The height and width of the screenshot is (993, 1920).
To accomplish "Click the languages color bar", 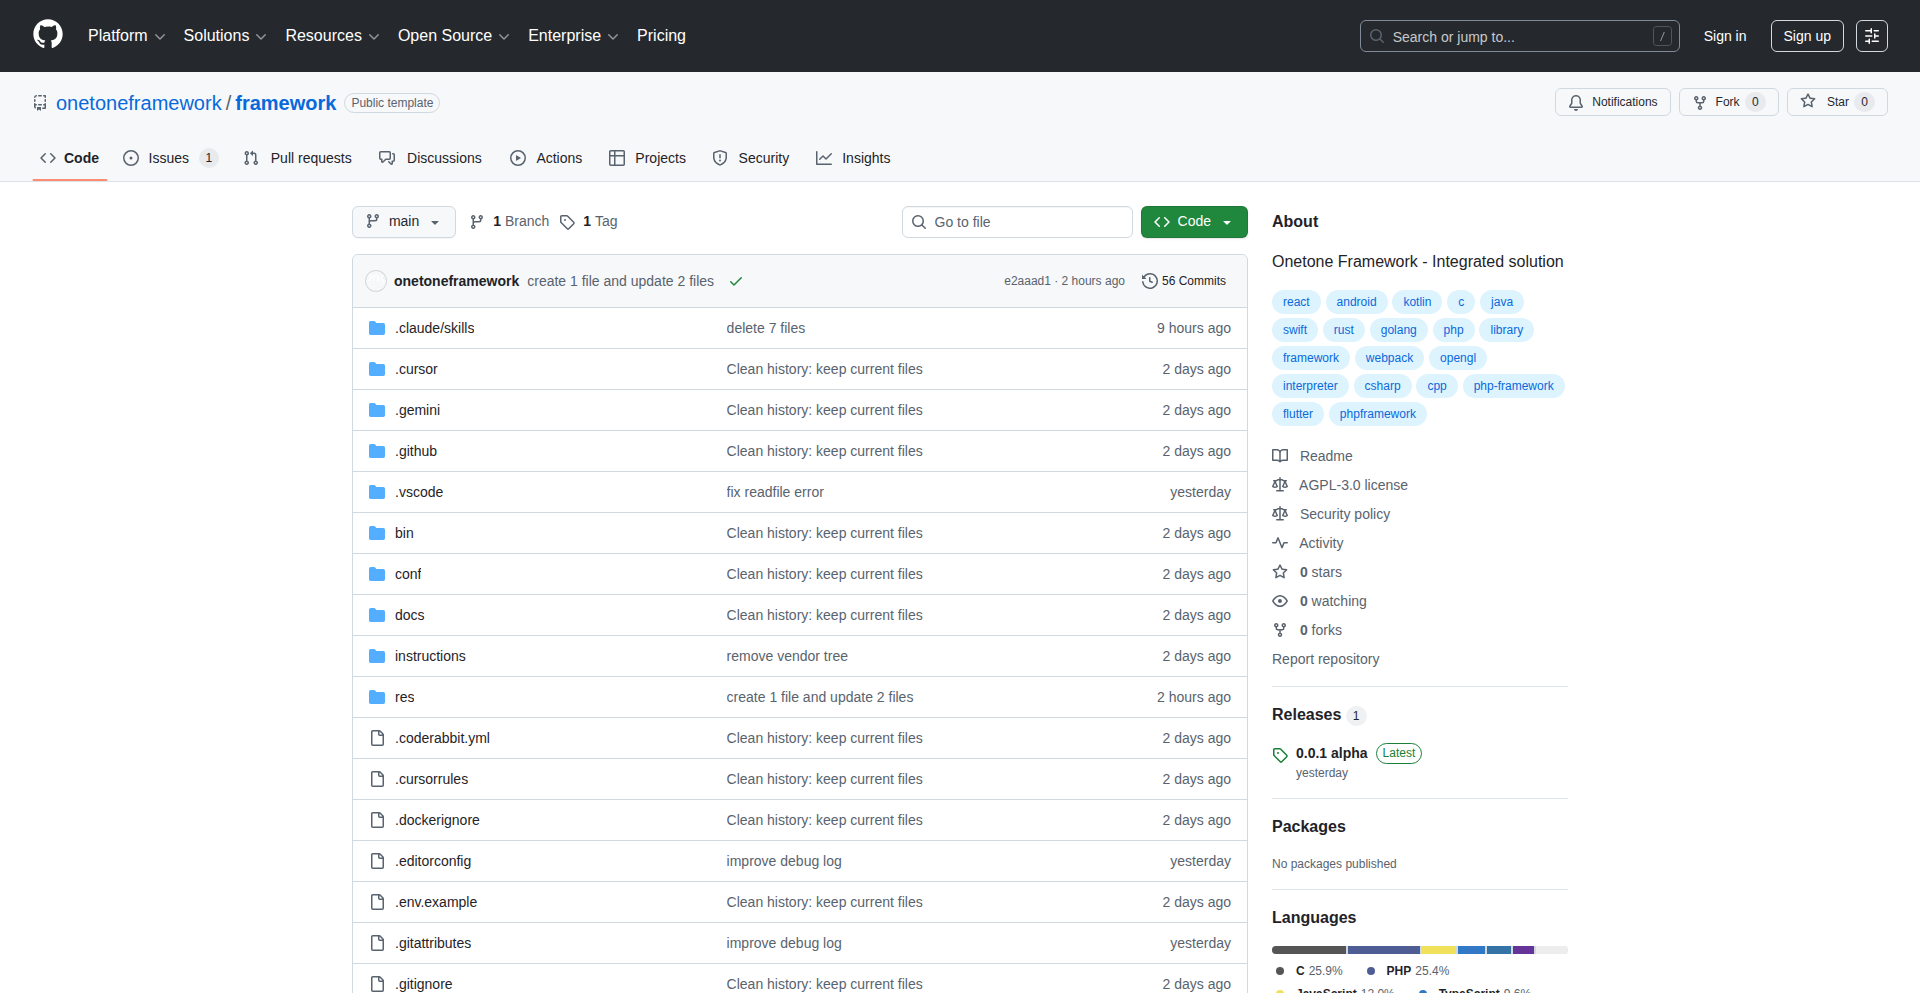I will (x=1418, y=950).
